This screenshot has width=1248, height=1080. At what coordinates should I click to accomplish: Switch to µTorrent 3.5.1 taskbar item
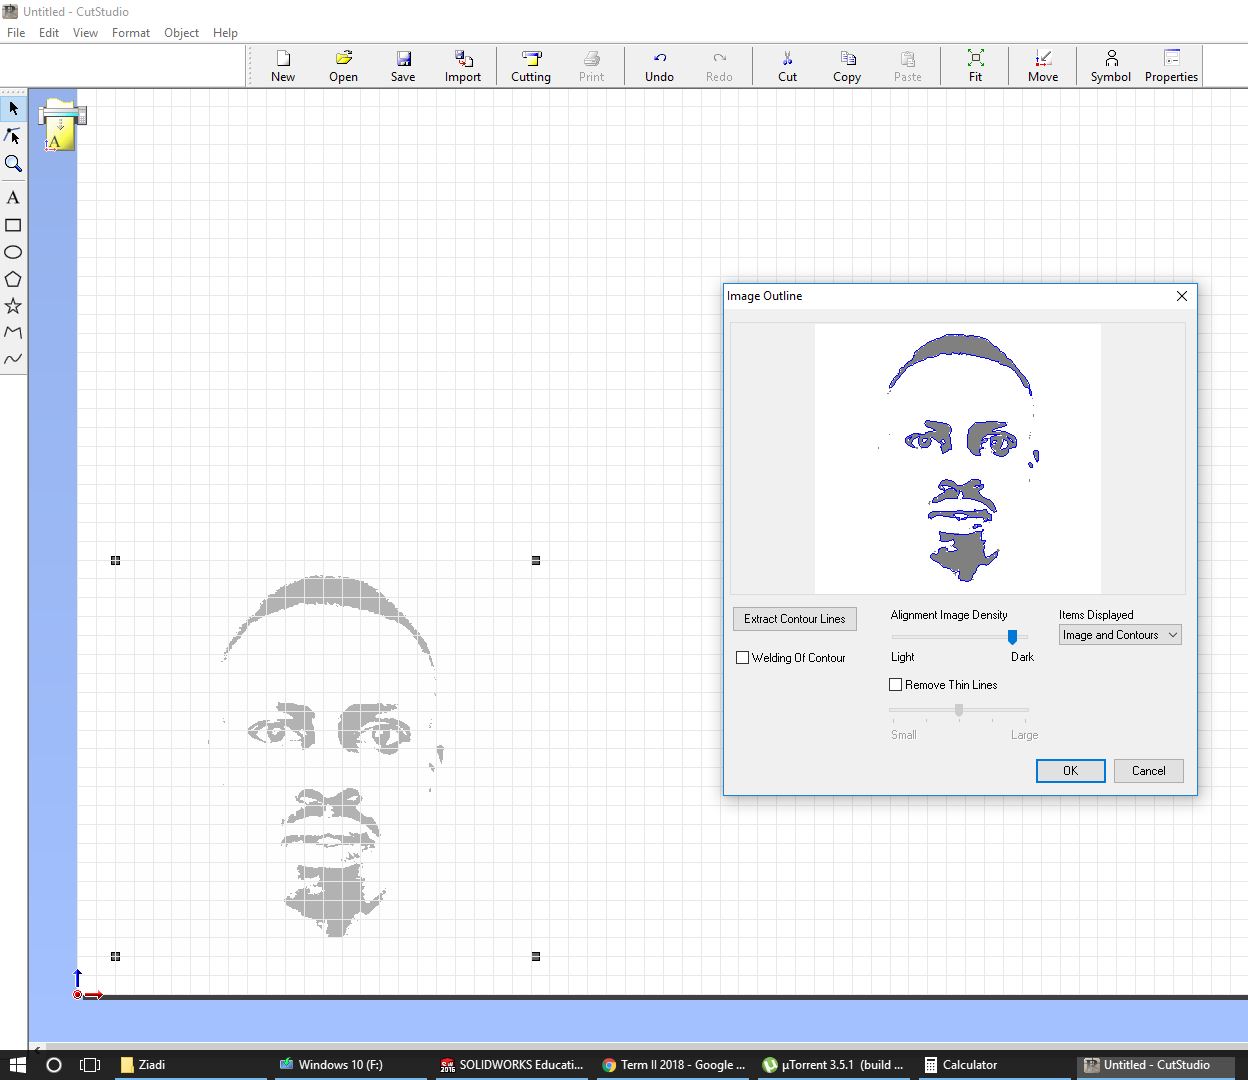pyautogui.click(x=835, y=1065)
